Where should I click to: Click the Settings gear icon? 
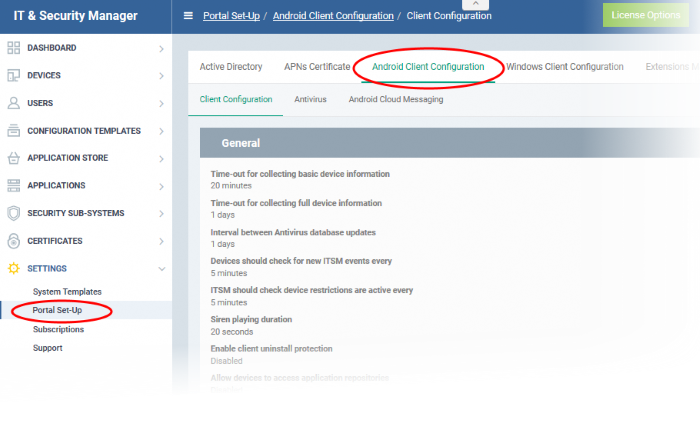tap(14, 268)
